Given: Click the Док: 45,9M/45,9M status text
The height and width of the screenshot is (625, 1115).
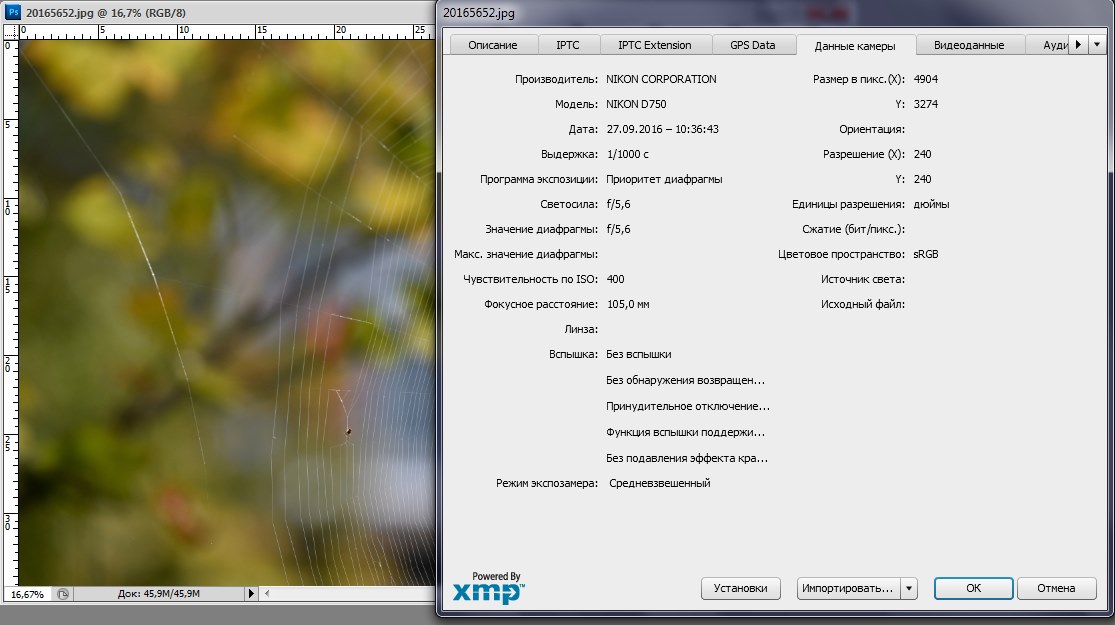Looking at the screenshot, I should pyautogui.click(x=159, y=594).
